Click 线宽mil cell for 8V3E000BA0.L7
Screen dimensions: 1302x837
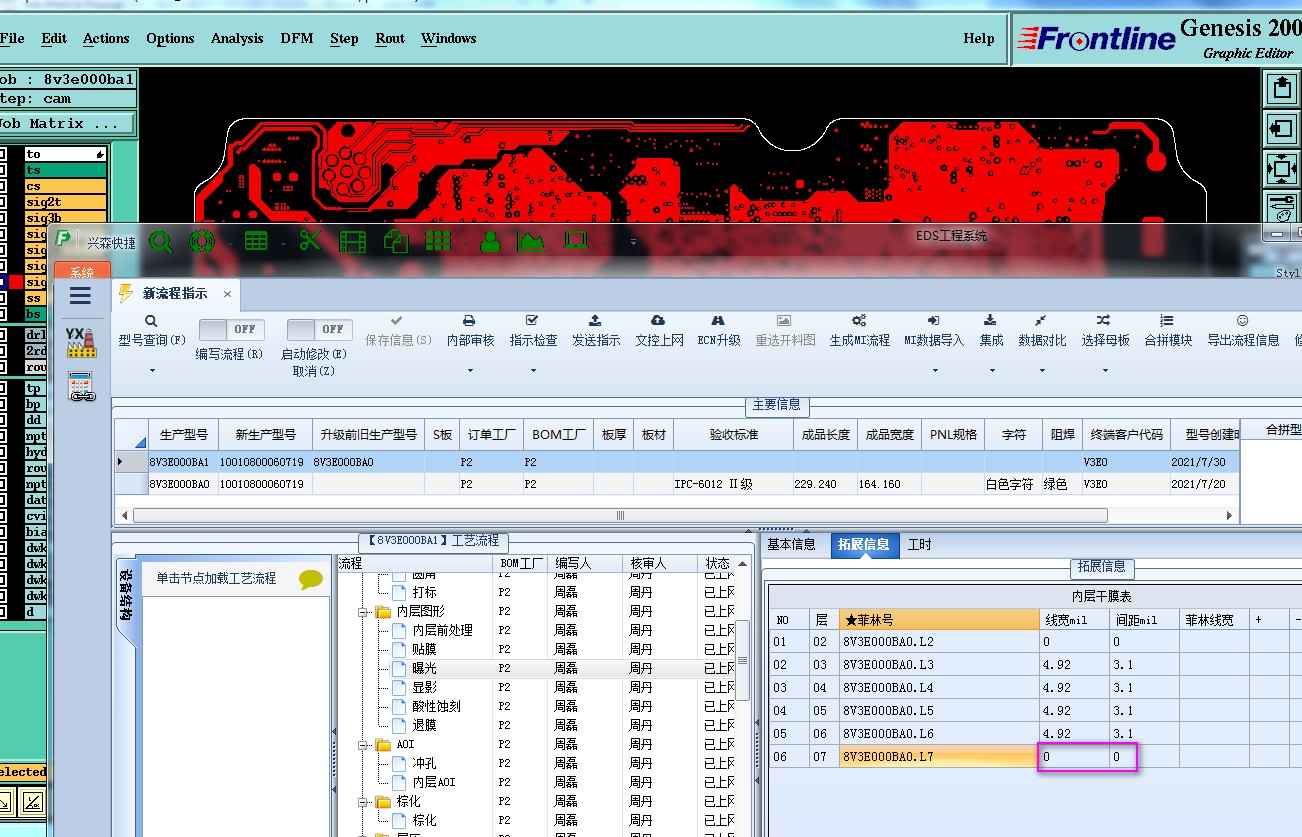click(1074, 757)
